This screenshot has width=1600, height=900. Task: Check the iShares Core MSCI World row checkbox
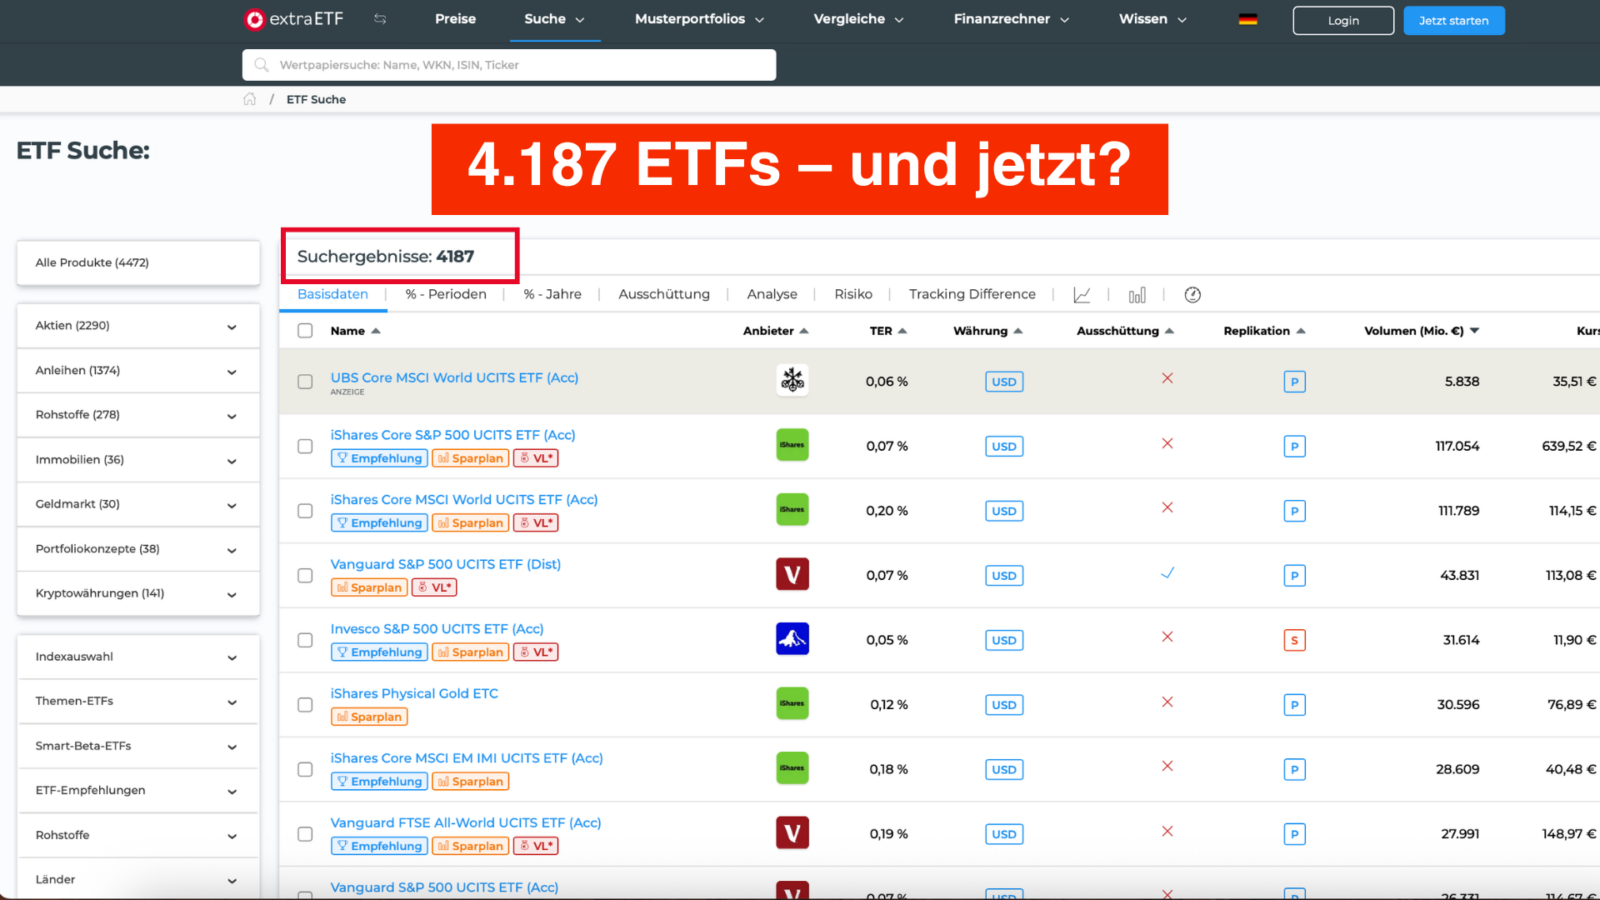click(x=305, y=511)
